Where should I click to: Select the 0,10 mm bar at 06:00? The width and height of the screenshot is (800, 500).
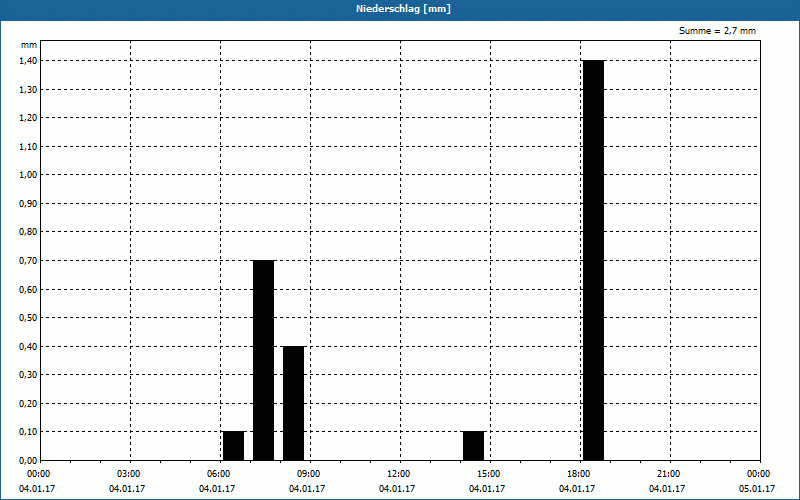234,446
